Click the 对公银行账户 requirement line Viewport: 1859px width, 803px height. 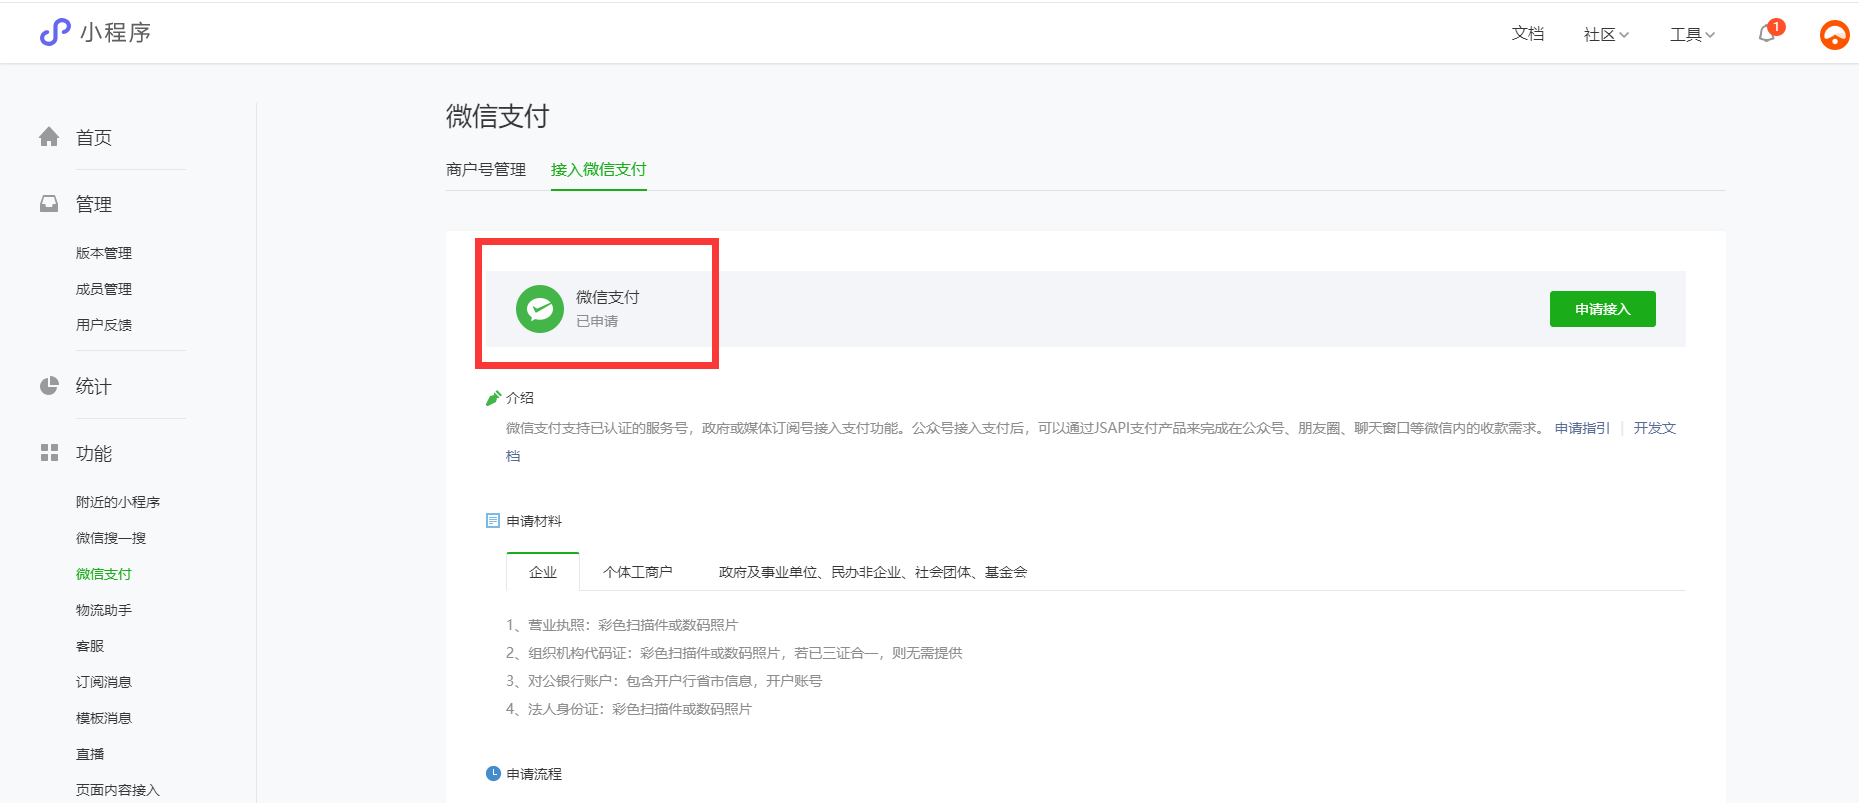click(664, 681)
